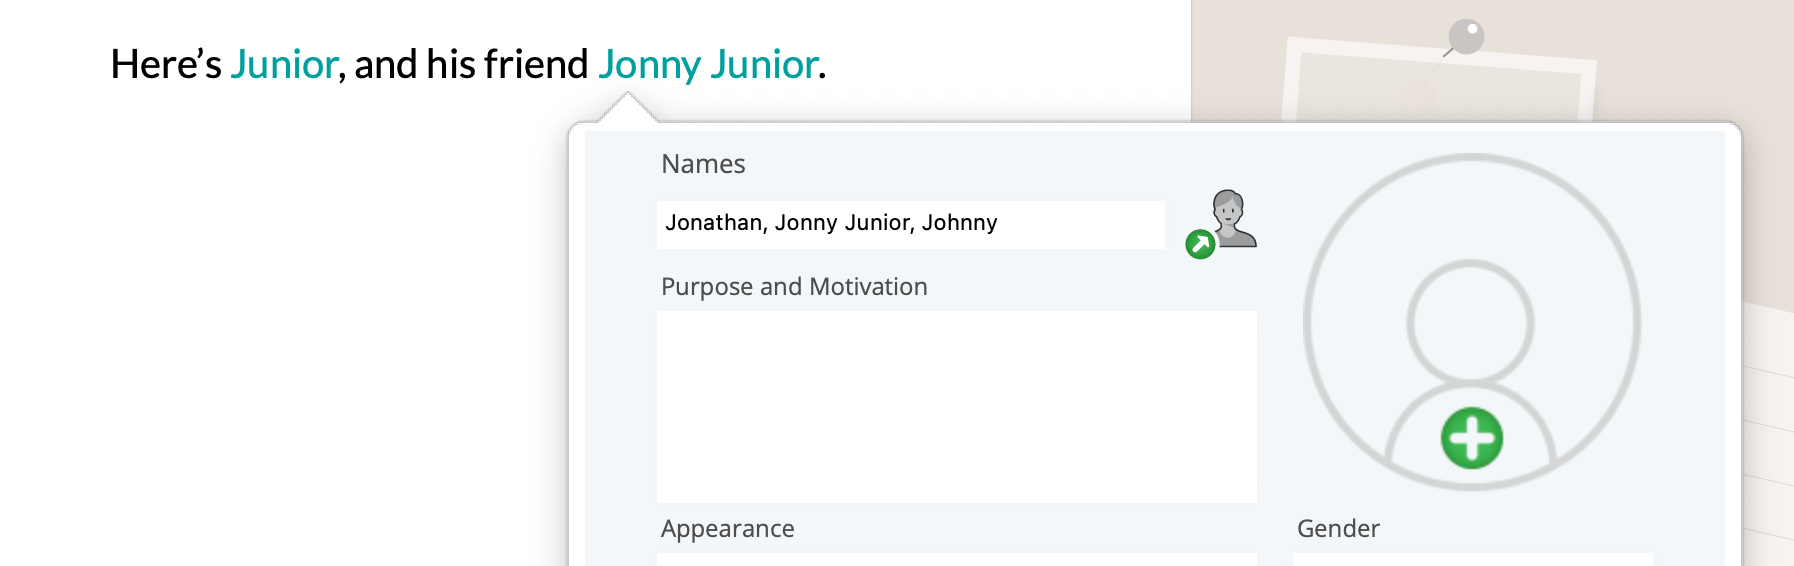1794x566 pixels.
Task: Click the Names field containing Jonathan
Action: (x=910, y=224)
